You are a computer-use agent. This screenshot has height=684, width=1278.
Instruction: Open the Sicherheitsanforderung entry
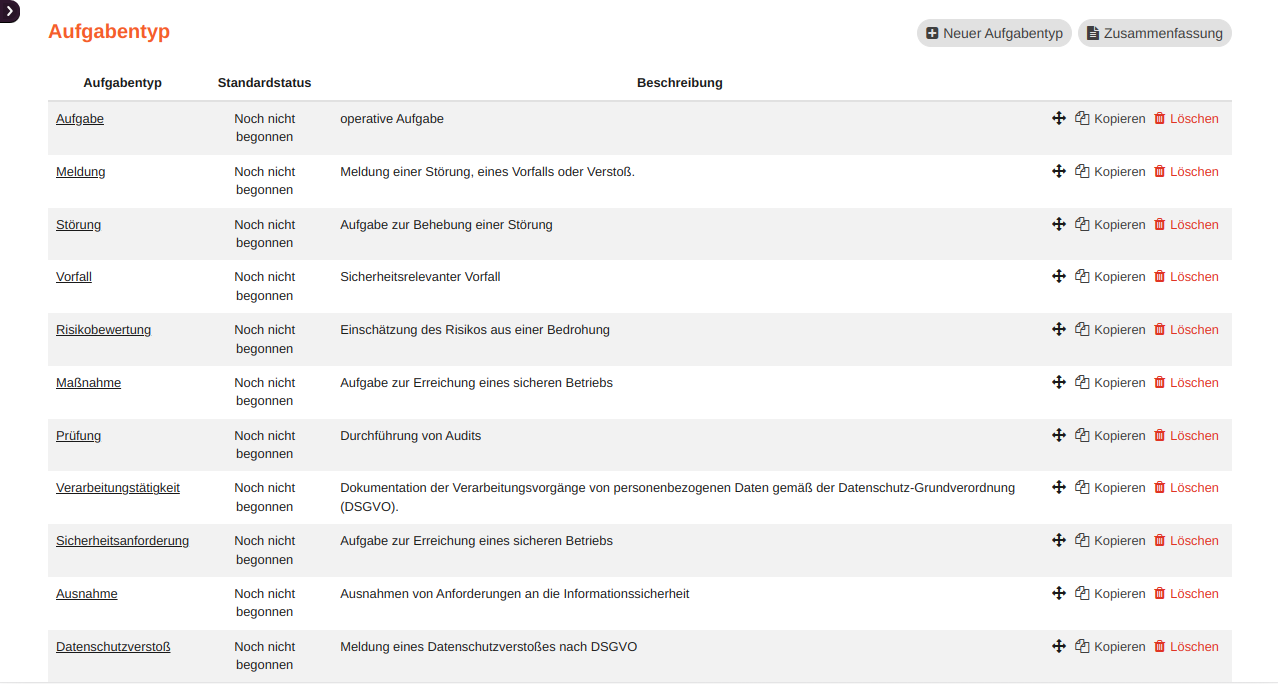122,540
